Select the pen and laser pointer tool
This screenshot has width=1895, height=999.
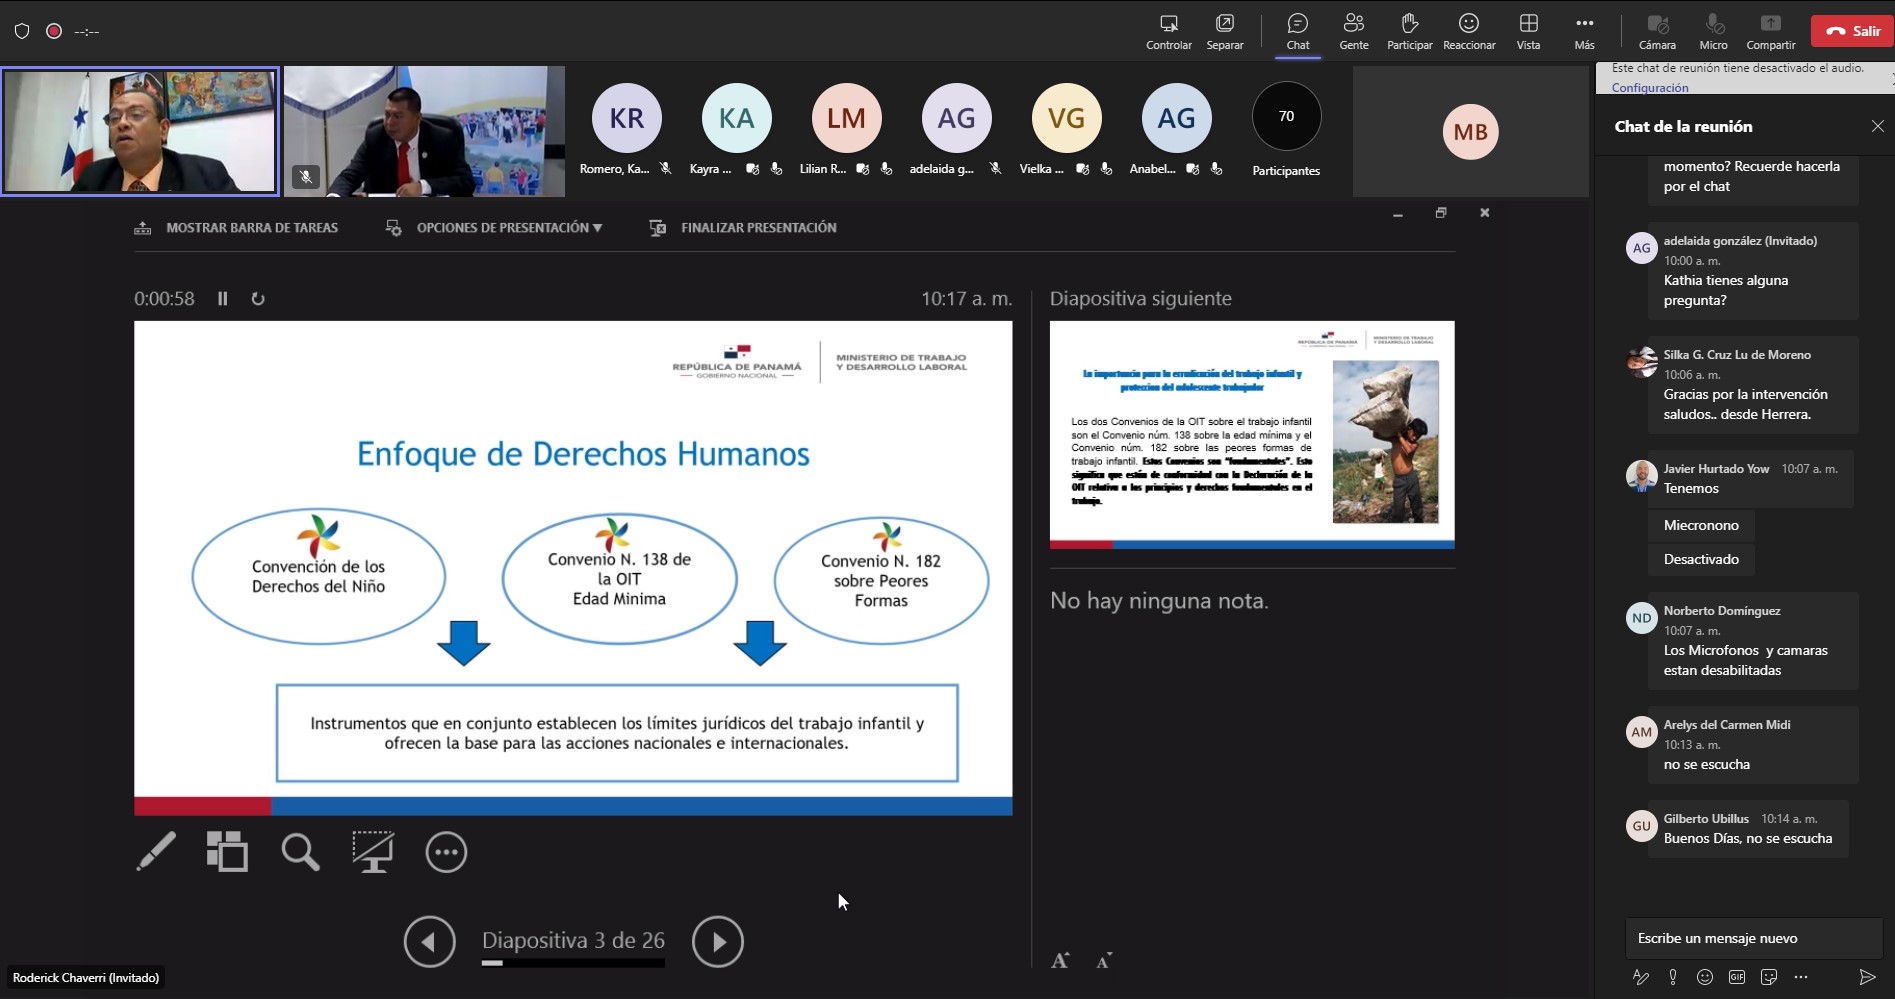click(156, 852)
